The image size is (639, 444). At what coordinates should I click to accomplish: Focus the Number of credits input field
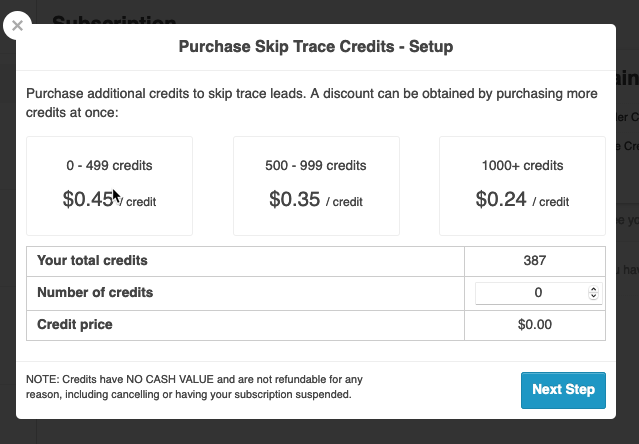pyautogui.click(x=532, y=293)
